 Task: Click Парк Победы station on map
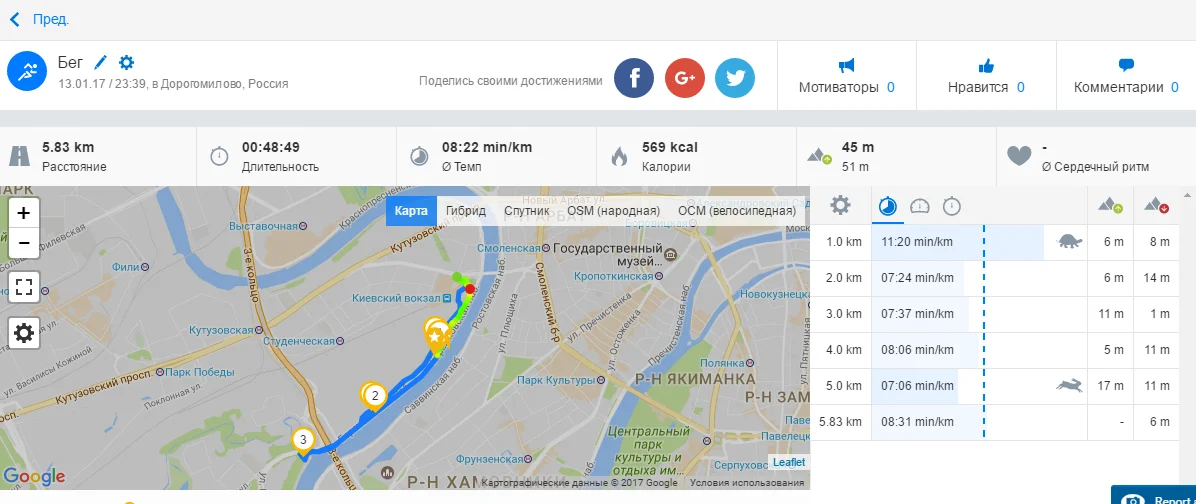(x=195, y=373)
